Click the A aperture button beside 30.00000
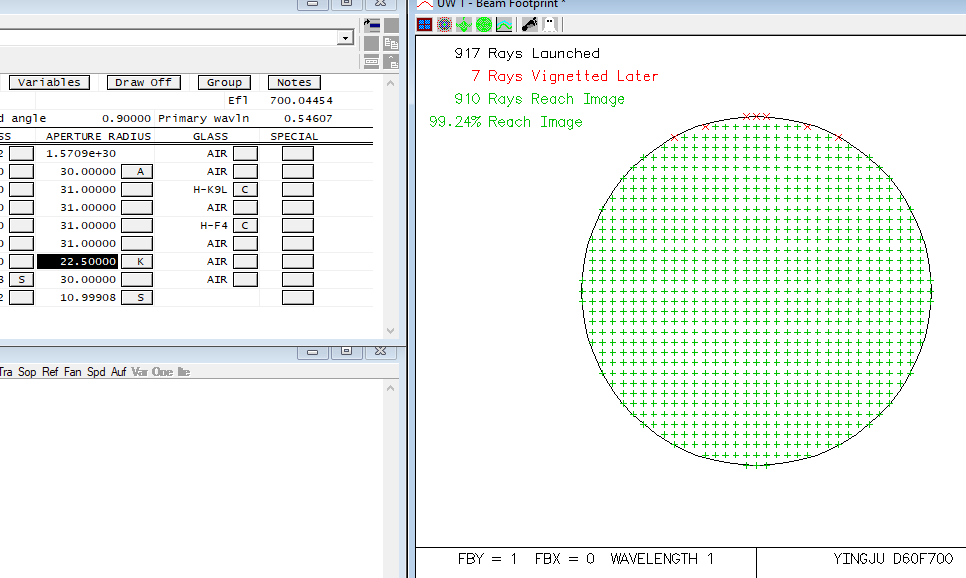This screenshot has height=578, width=966. (137, 171)
